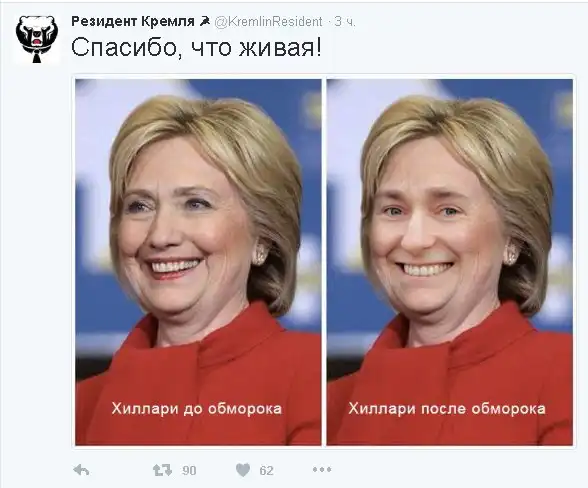Click the earring in the left photo
This screenshot has height=488, width=588.
pyautogui.click(x=260, y=253)
